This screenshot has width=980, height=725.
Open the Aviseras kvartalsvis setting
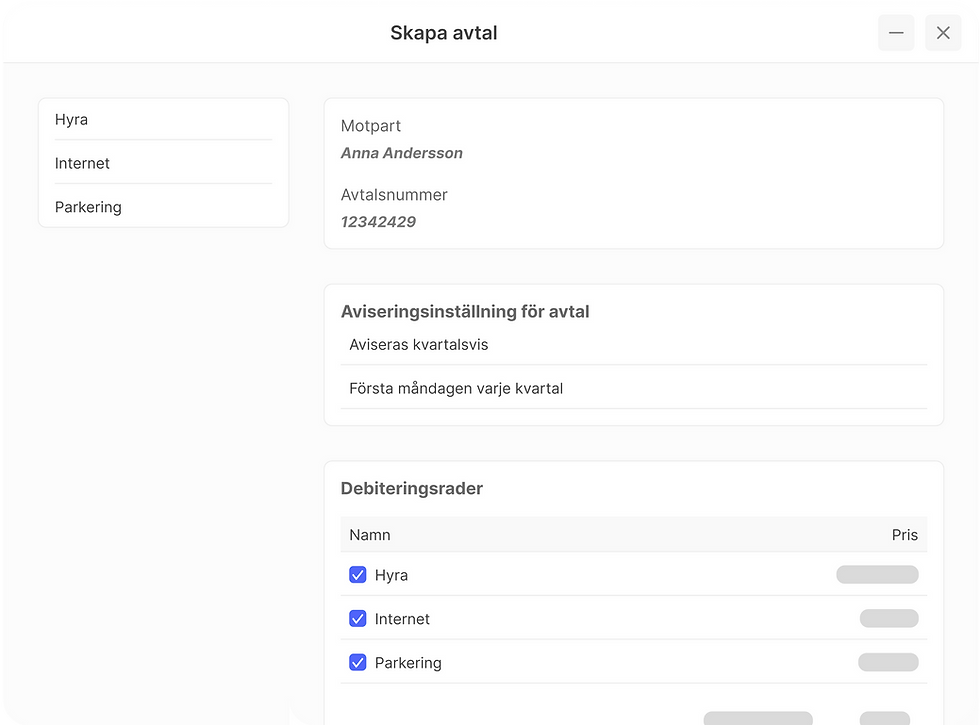[x=419, y=345]
